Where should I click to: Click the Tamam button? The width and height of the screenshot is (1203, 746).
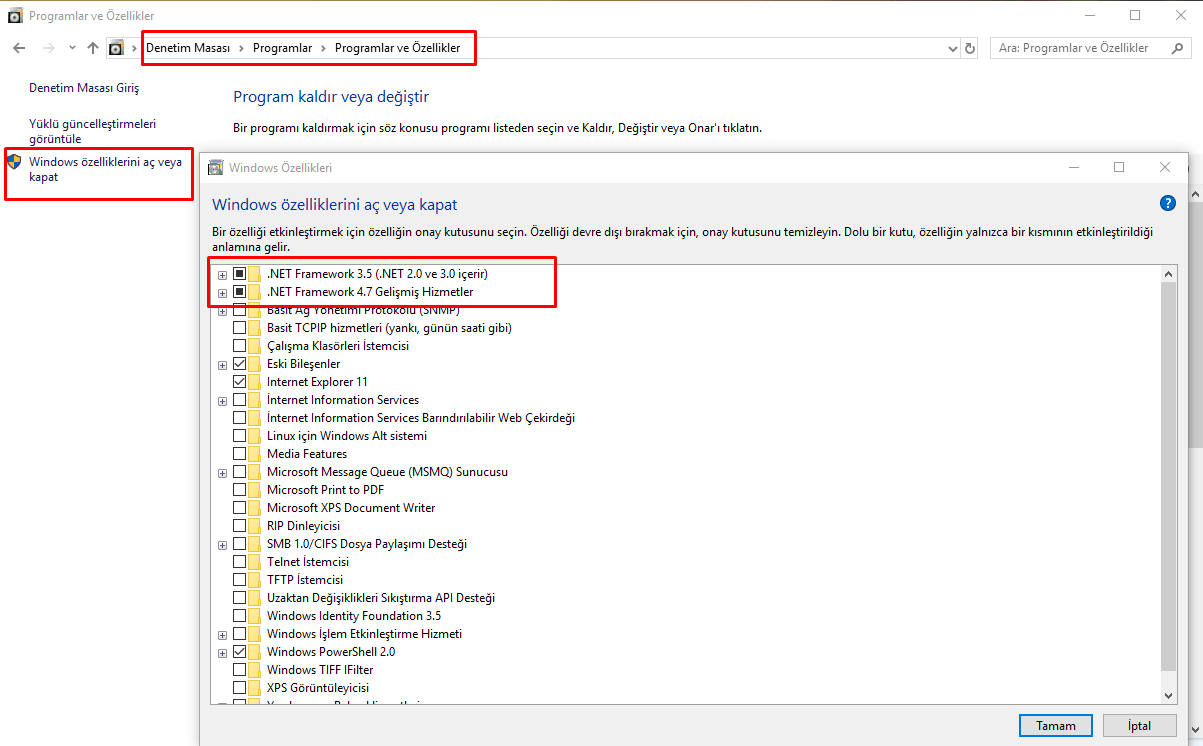1055,725
